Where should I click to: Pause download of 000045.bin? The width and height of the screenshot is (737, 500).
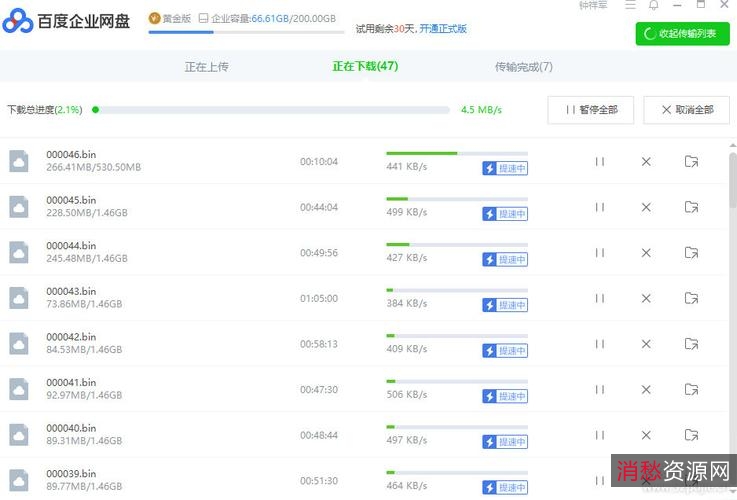click(599, 207)
